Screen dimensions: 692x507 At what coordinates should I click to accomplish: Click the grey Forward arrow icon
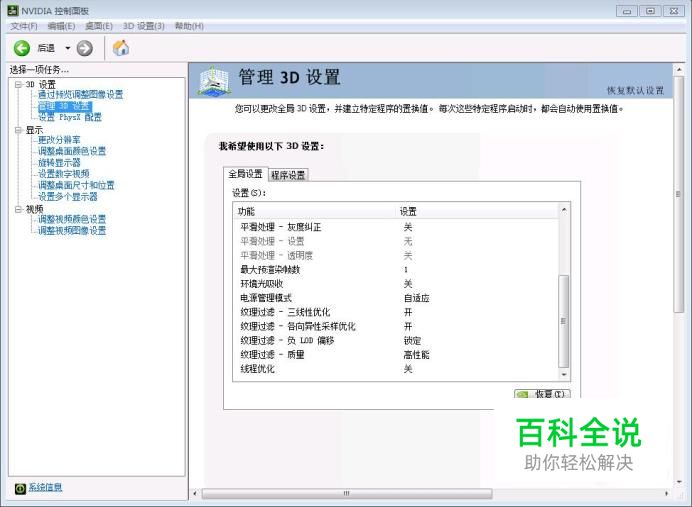coord(84,48)
